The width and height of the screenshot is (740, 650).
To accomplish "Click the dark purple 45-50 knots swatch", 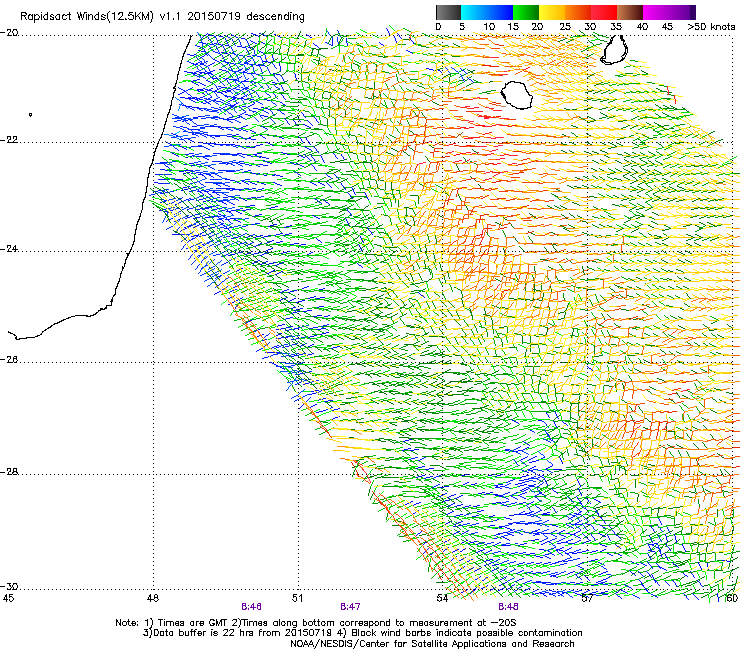I will pyautogui.click(x=682, y=12).
